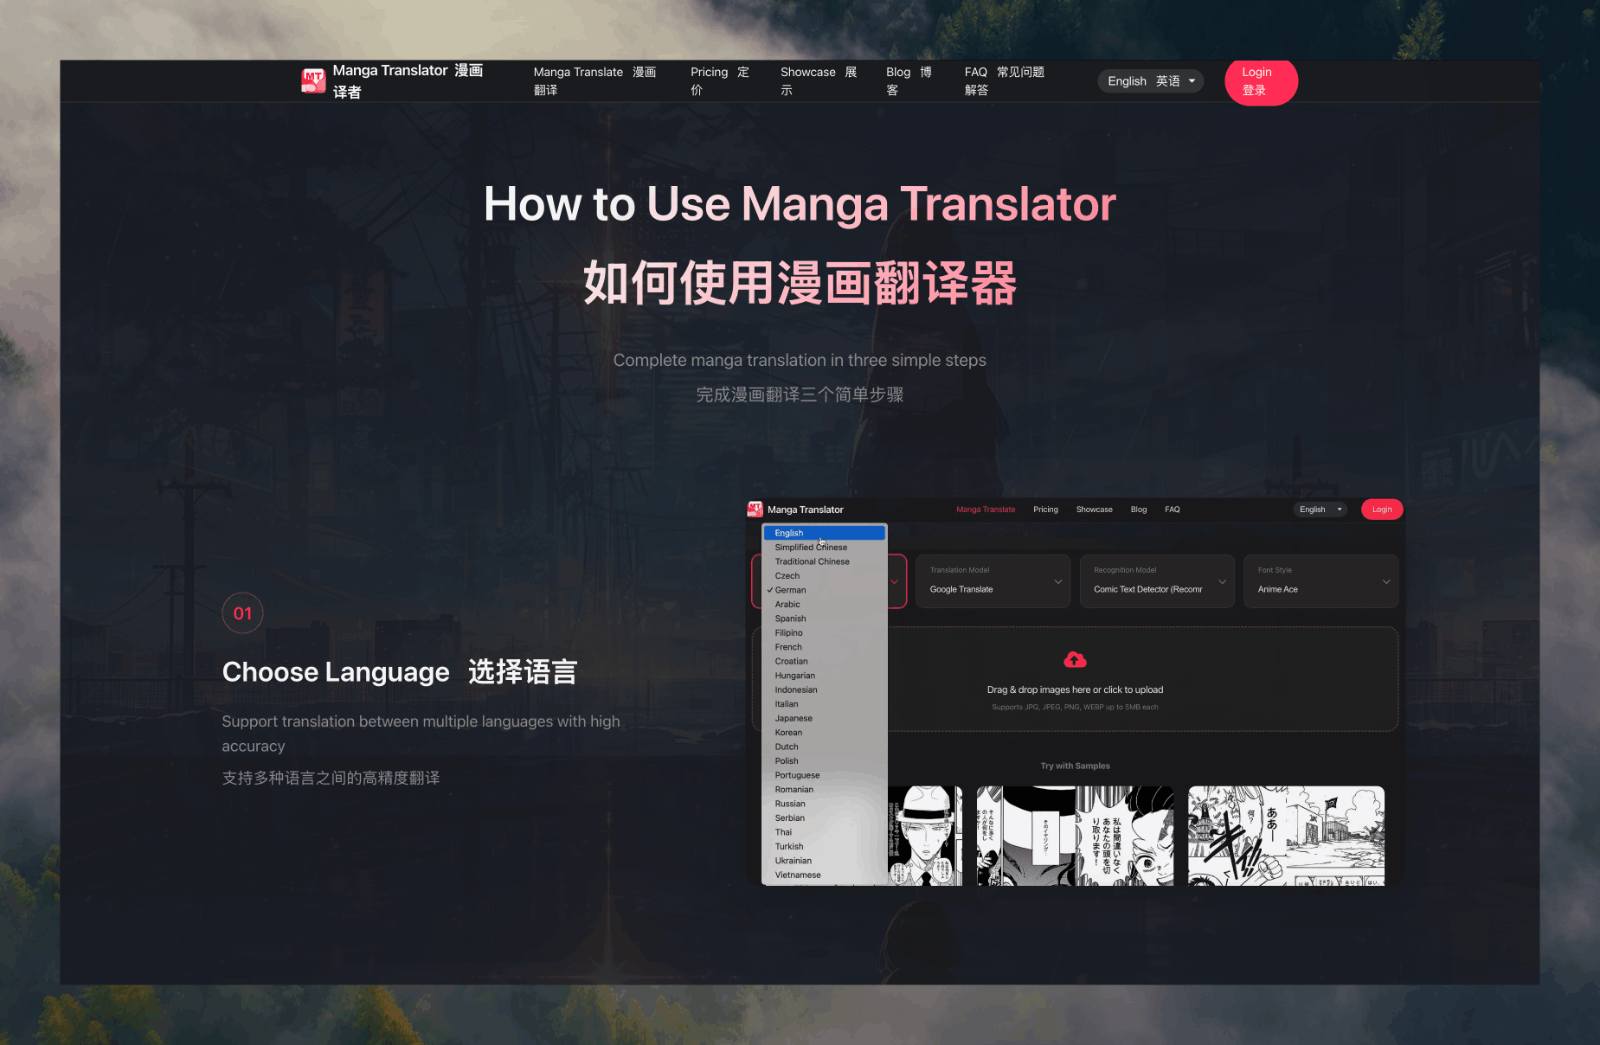Visit the Blog nav link
The image size is (1600, 1045).
(x=909, y=81)
